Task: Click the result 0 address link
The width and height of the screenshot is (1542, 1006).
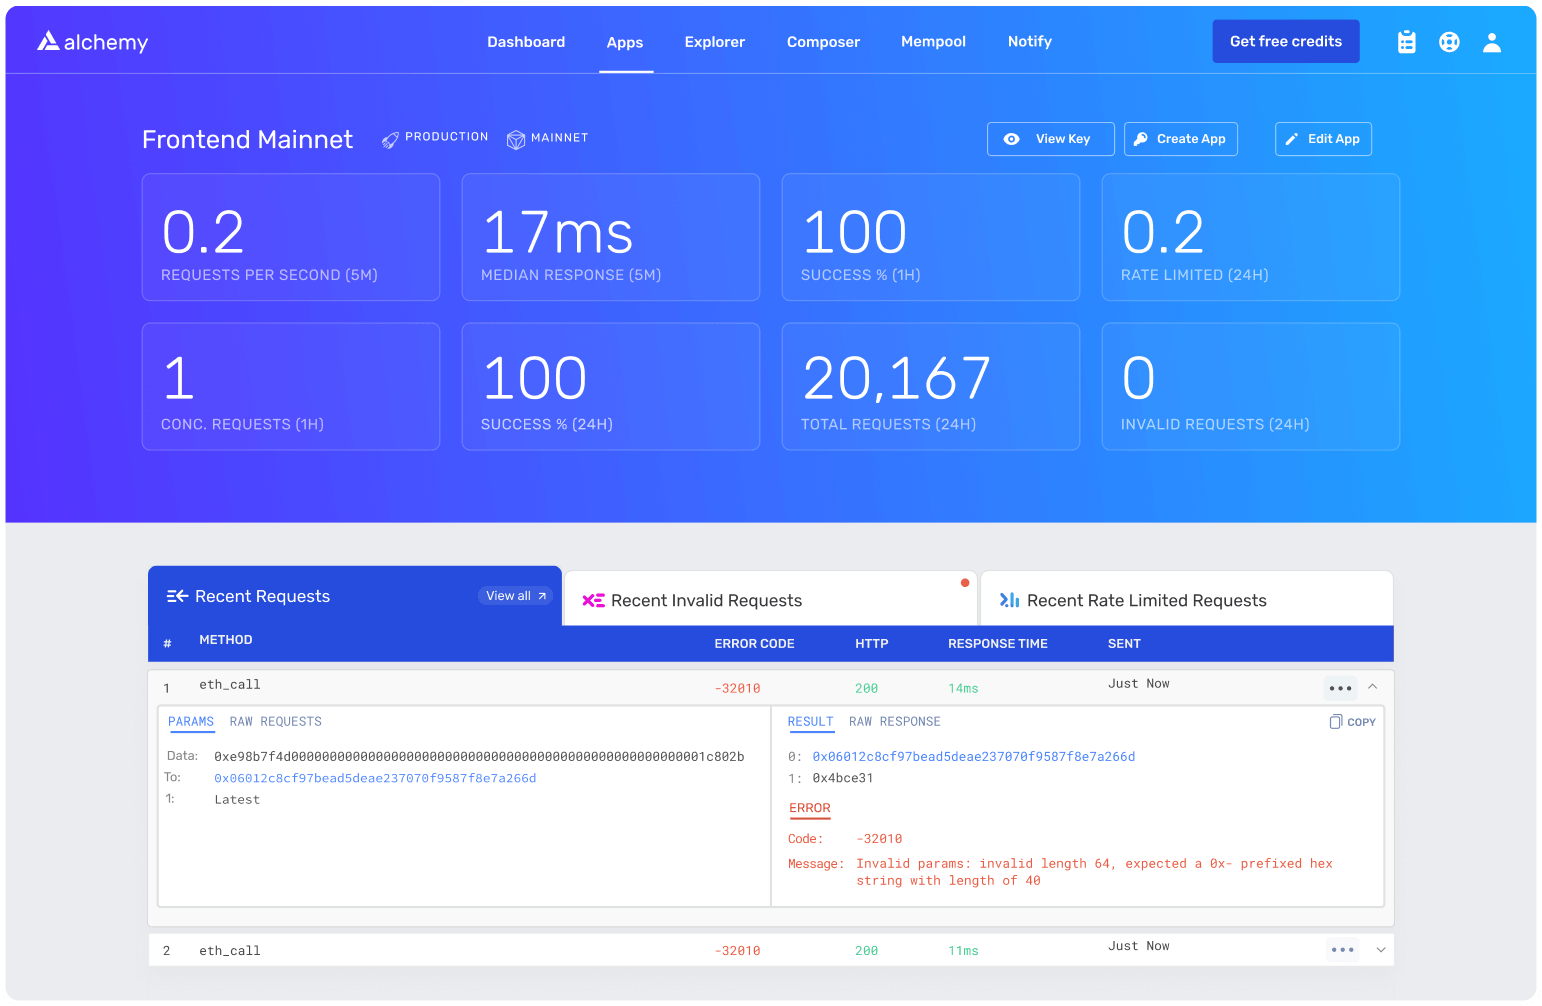Action: [973, 757]
